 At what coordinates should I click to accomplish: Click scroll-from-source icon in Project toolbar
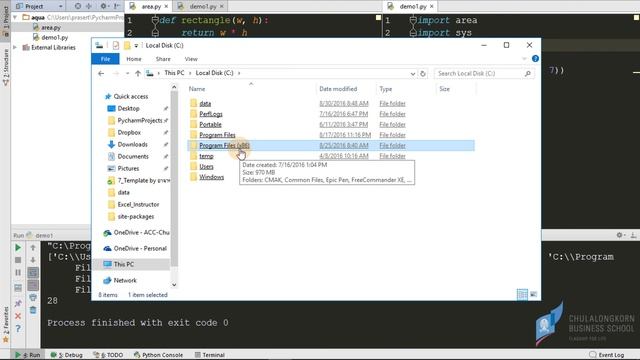click(78, 6)
